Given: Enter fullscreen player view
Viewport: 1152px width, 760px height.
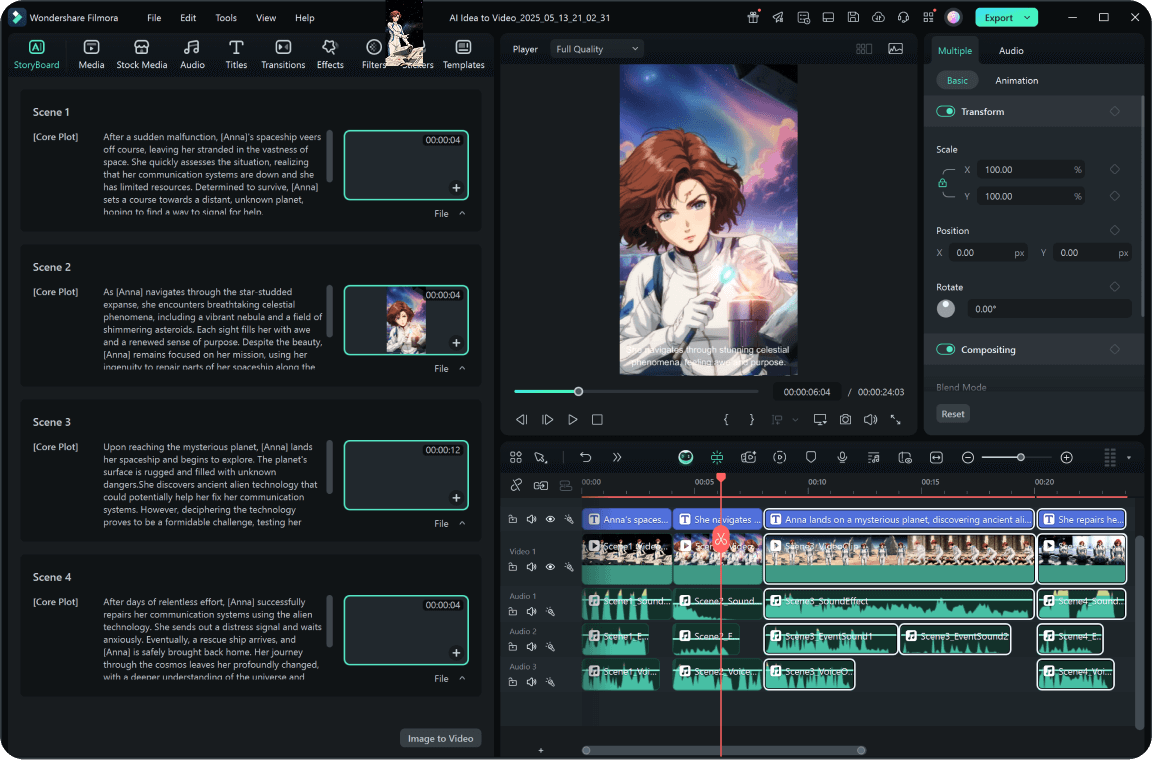Looking at the screenshot, I should (x=896, y=420).
